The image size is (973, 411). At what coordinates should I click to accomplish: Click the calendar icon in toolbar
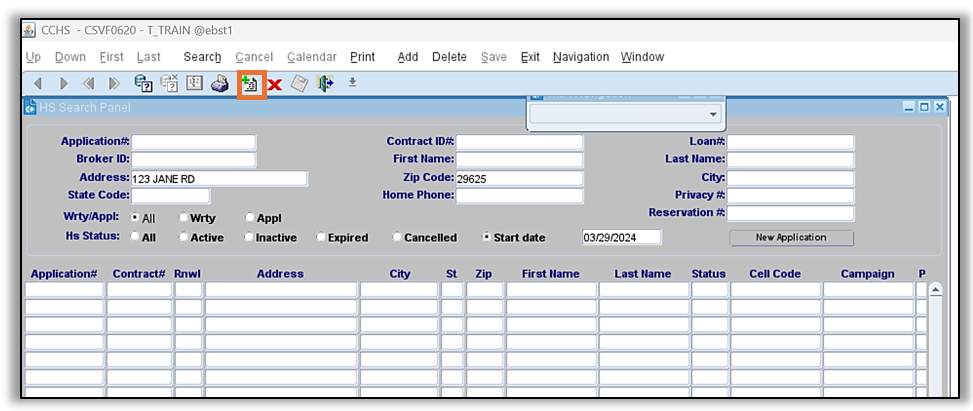click(x=195, y=84)
